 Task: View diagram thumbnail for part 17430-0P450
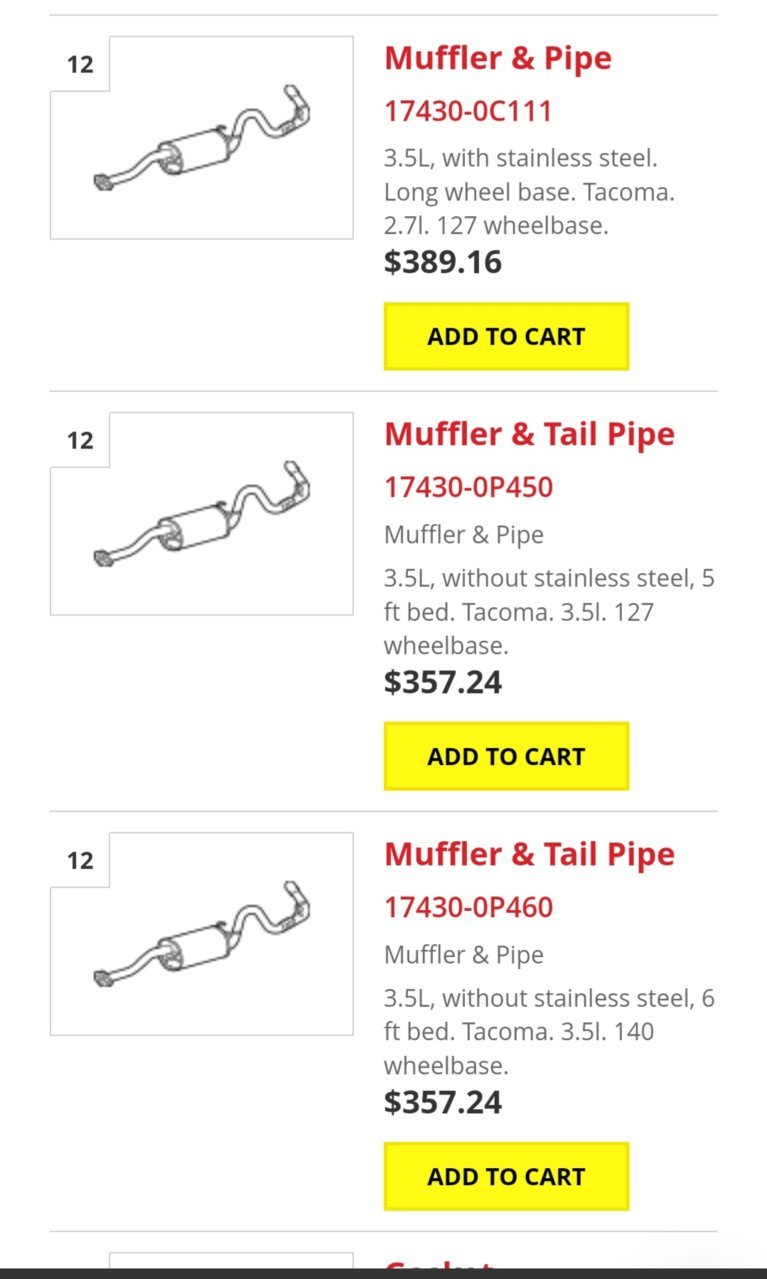pyautogui.click(x=202, y=514)
